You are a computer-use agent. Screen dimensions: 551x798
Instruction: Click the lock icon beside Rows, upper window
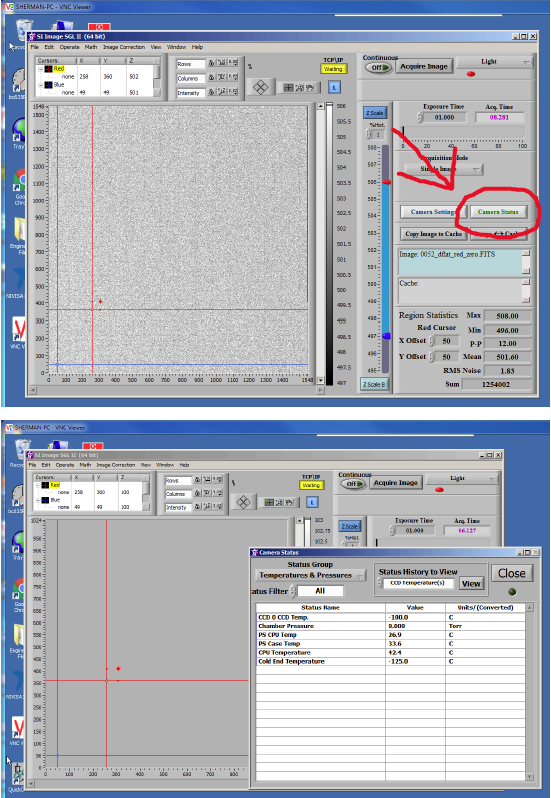coord(212,63)
